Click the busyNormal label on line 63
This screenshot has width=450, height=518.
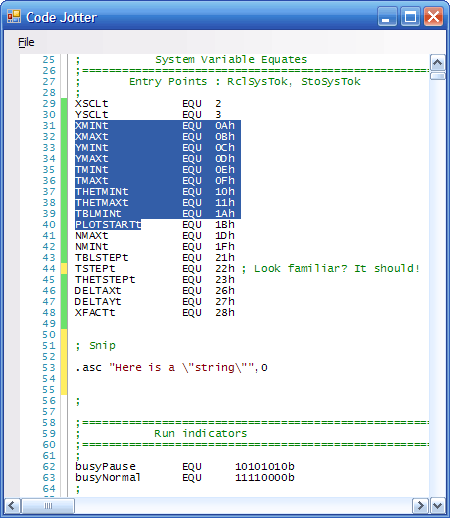108,478
